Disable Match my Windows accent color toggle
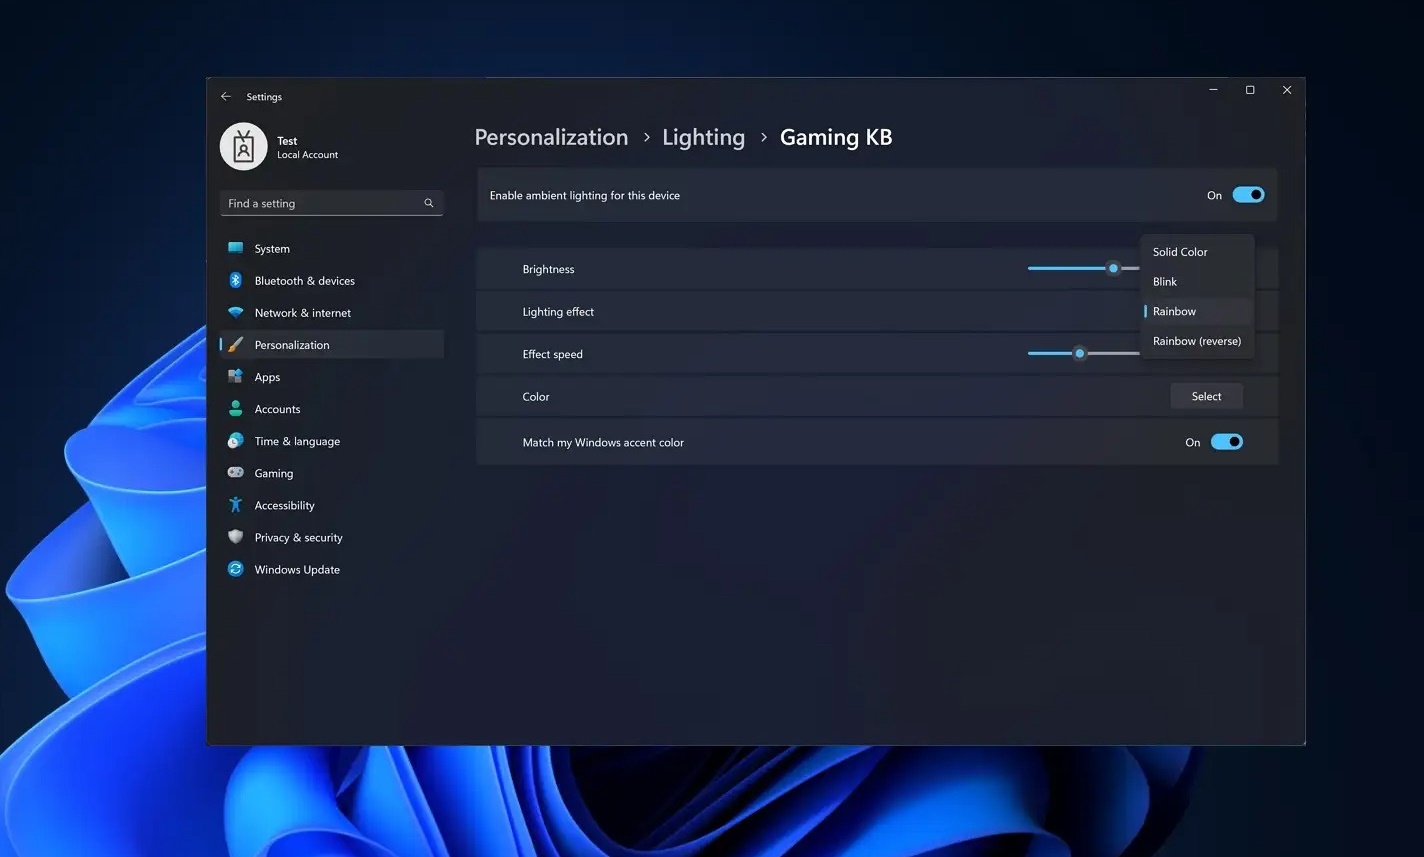The height and width of the screenshot is (857, 1424). [x=1227, y=442]
